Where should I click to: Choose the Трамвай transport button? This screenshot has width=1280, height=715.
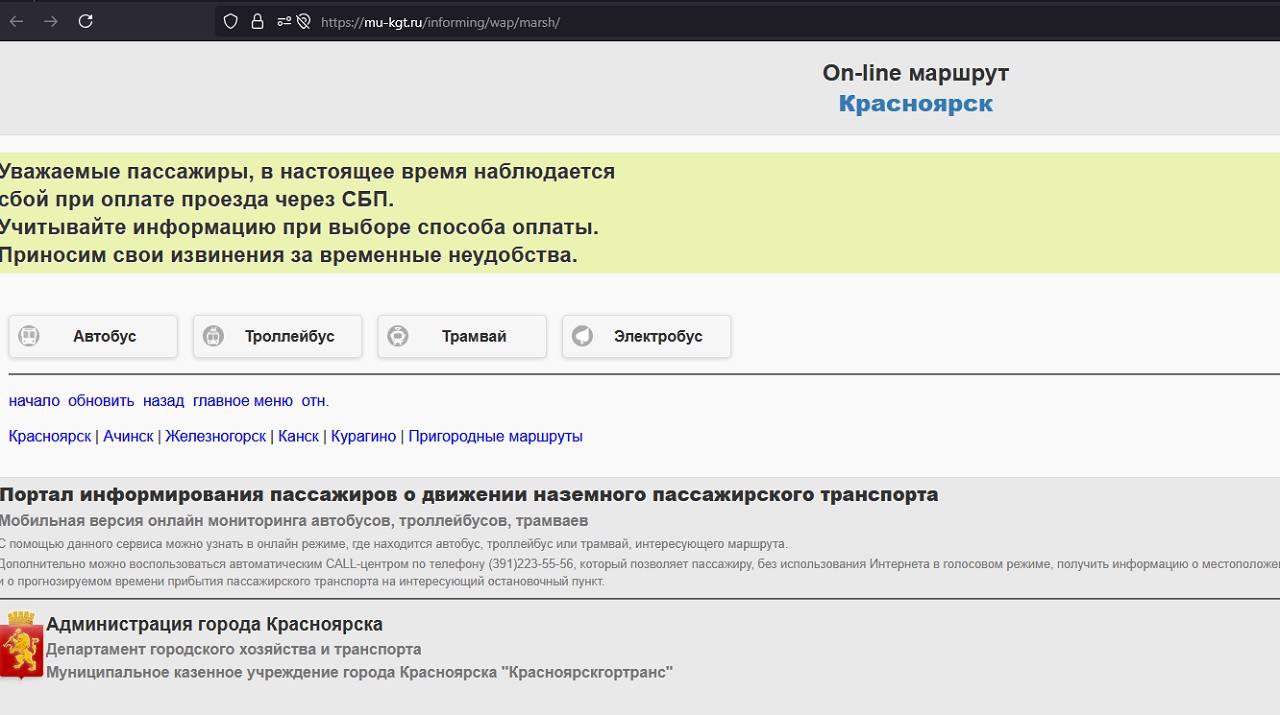[462, 336]
